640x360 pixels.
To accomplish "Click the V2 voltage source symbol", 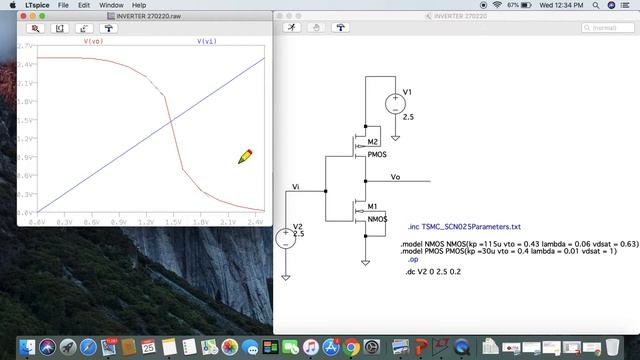I will pos(286,238).
